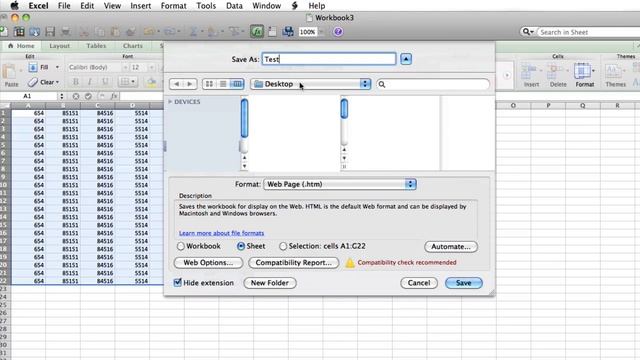Open the purple Help question mark icon

pyautogui.click(x=338, y=31)
